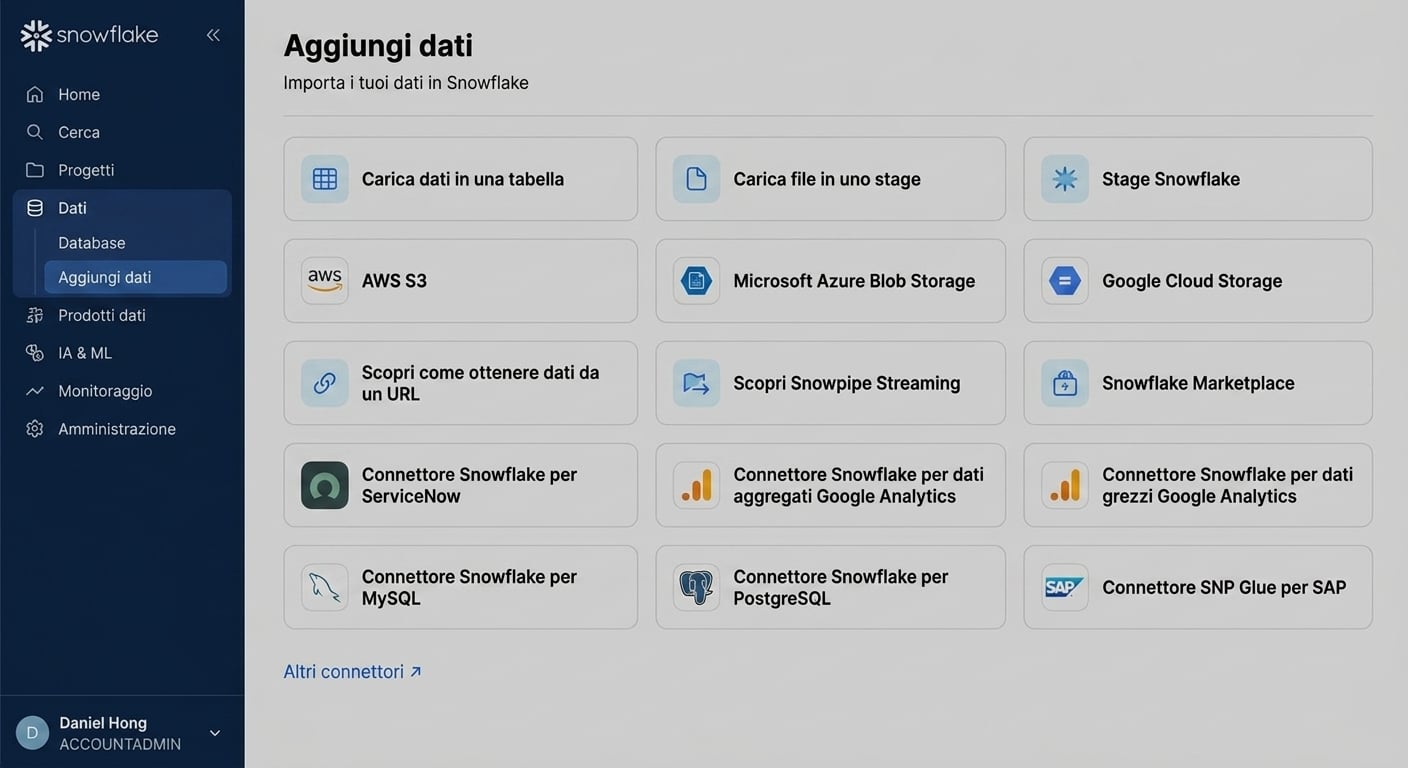The height and width of the screenshot is (768, 1408).
Task: Open the Carica file in uno stage card
Action: coord(830,179)
